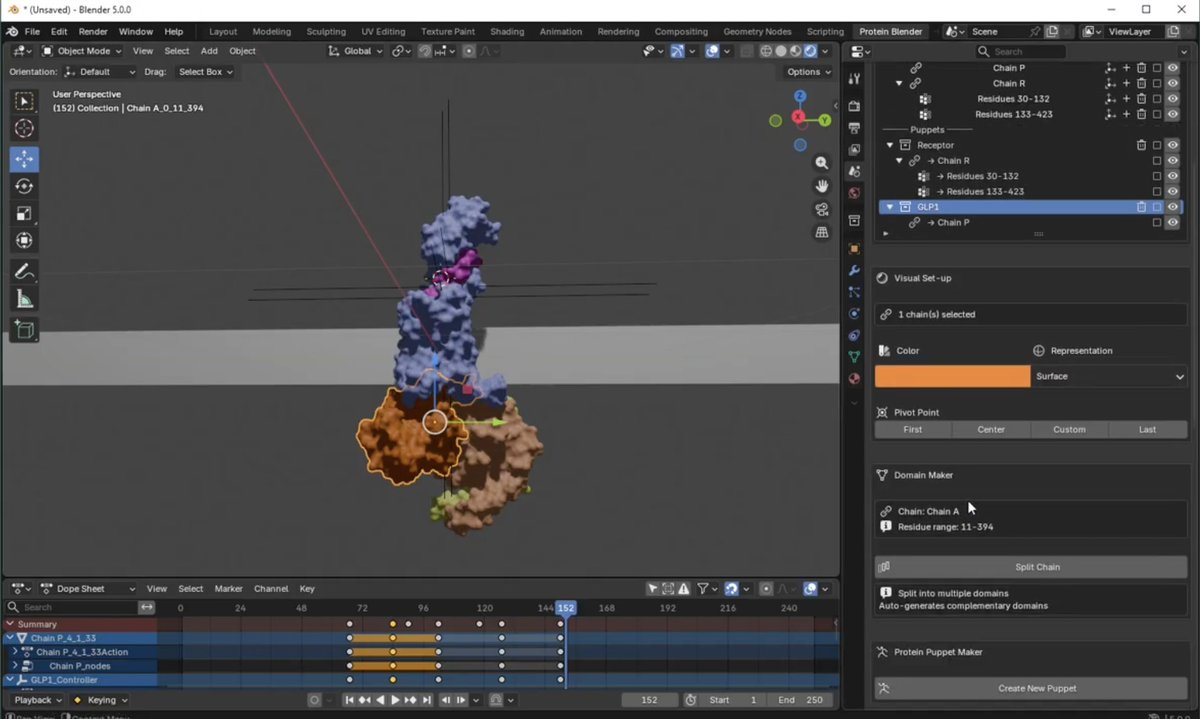Choose the Measure tool
1200x719 pixels.
tap(25, 299)
